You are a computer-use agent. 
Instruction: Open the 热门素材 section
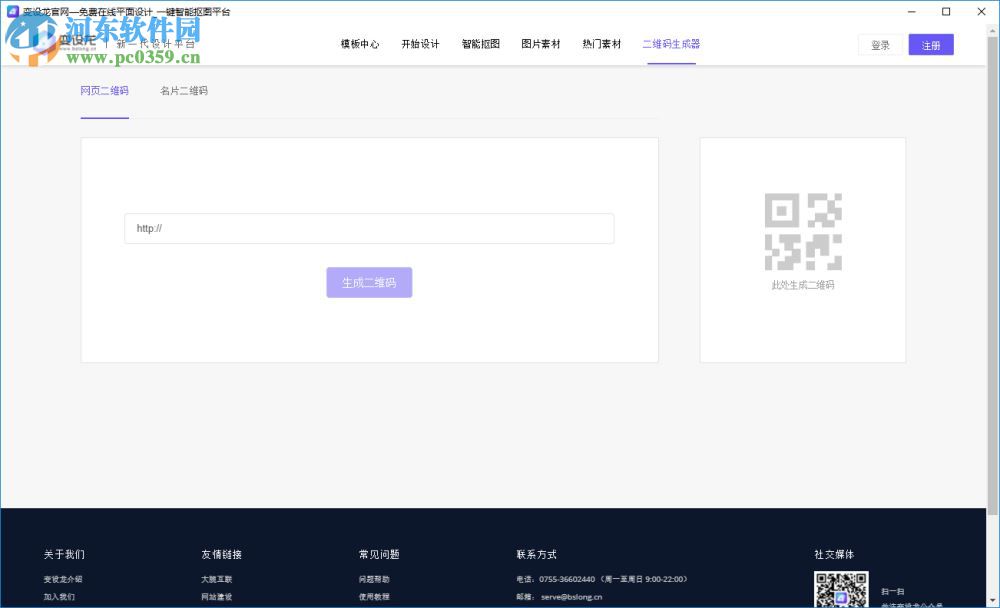coord(600,44)
